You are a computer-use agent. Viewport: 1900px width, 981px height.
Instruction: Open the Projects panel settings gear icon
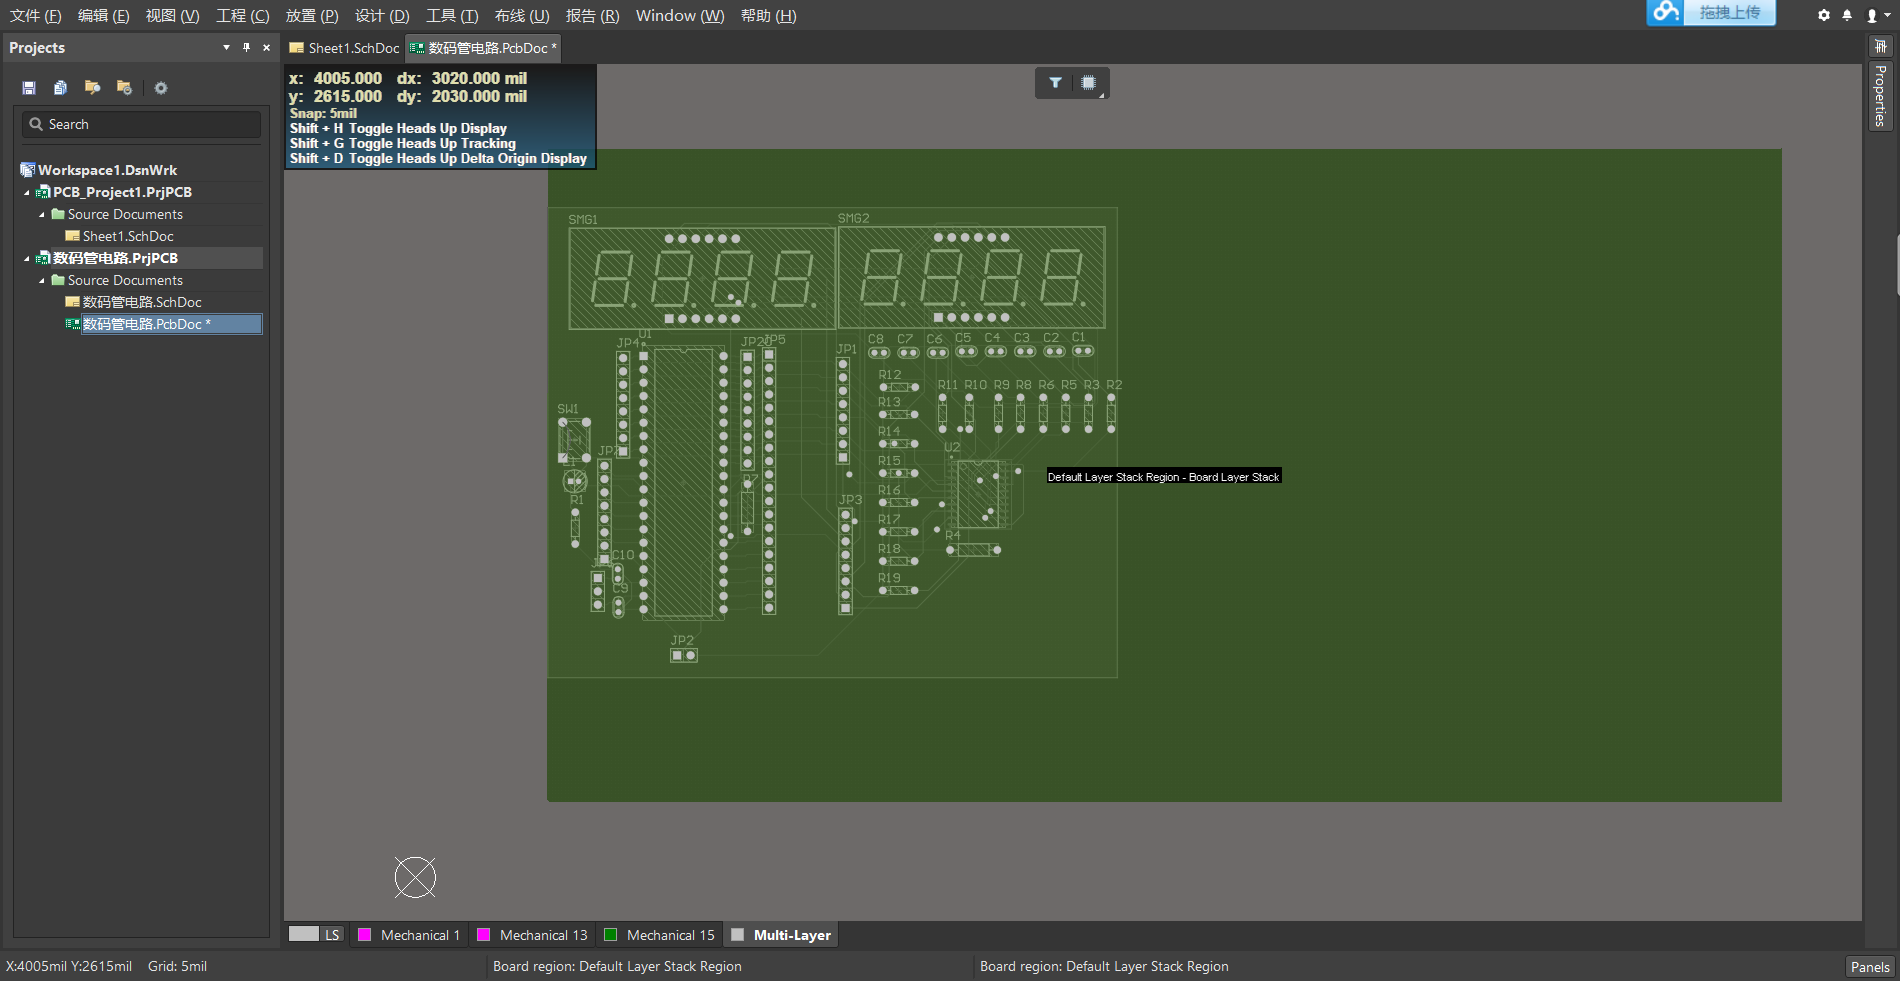click(x=161, y=88)
